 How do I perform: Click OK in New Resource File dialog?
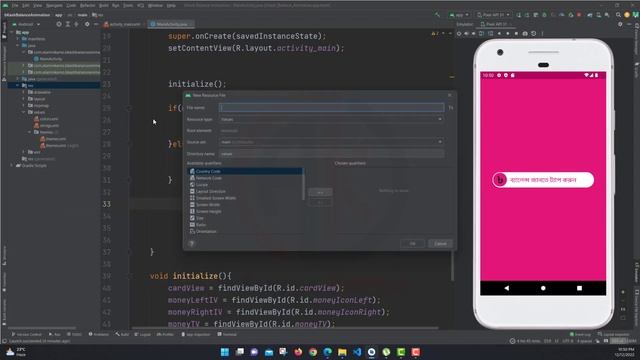[x=412, y=244]
